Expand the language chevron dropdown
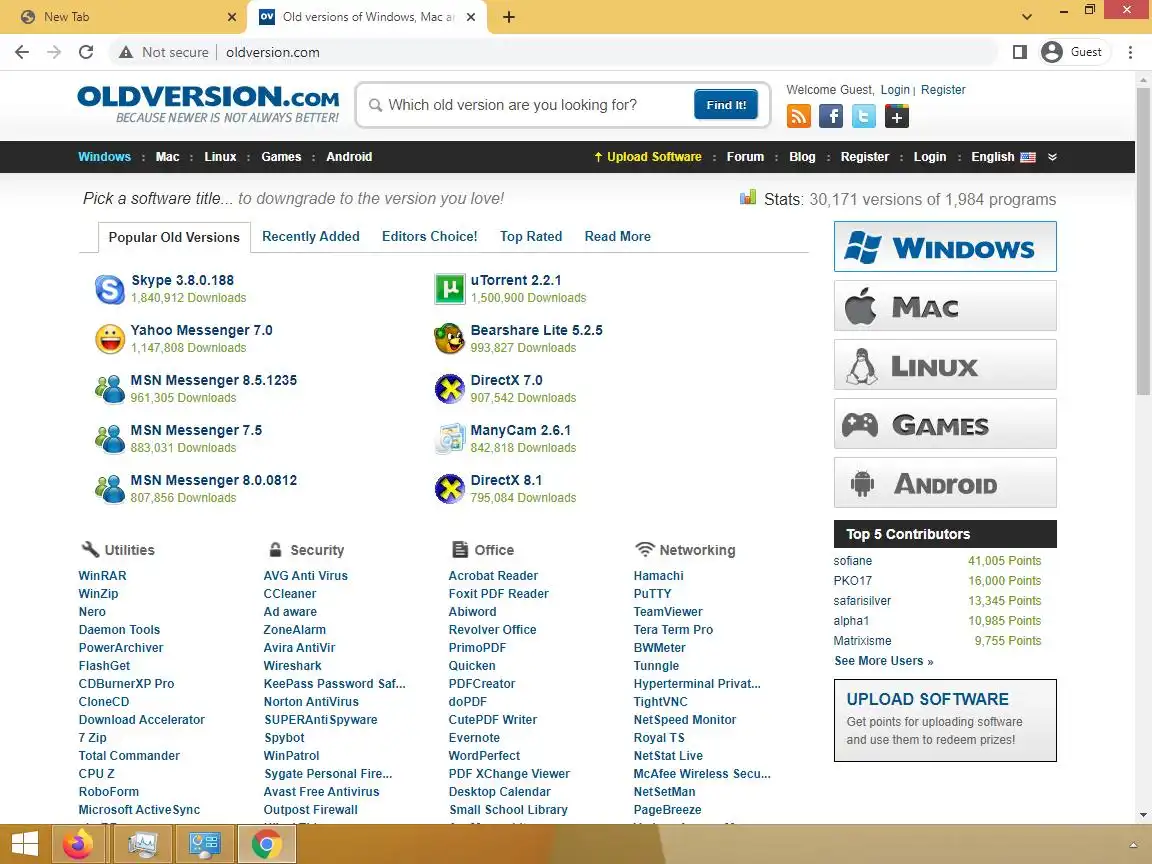1152x864 pixels. click(x=1052, y=156)
